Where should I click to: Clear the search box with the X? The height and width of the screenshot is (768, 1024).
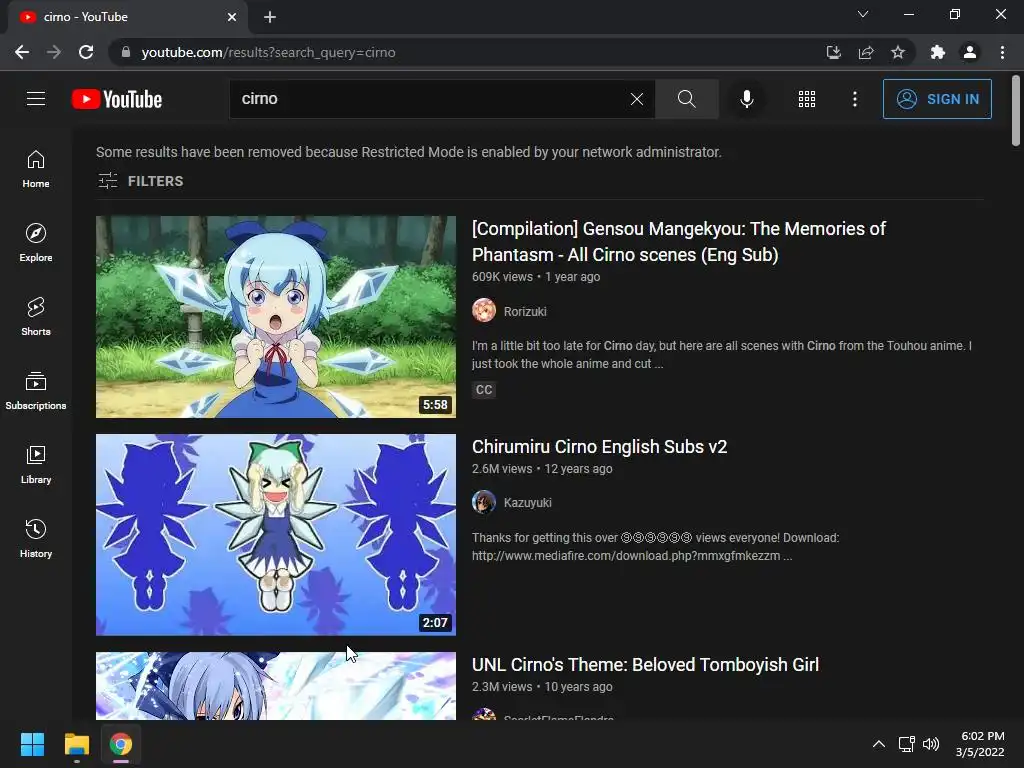click(637, 99)
